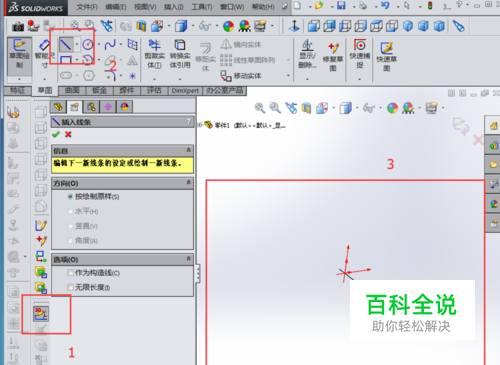Click the Rapid Sketch (快速草图) tool
Viewport: 500px width, 365px height.
pyautogui.click(x=386, y=57)
